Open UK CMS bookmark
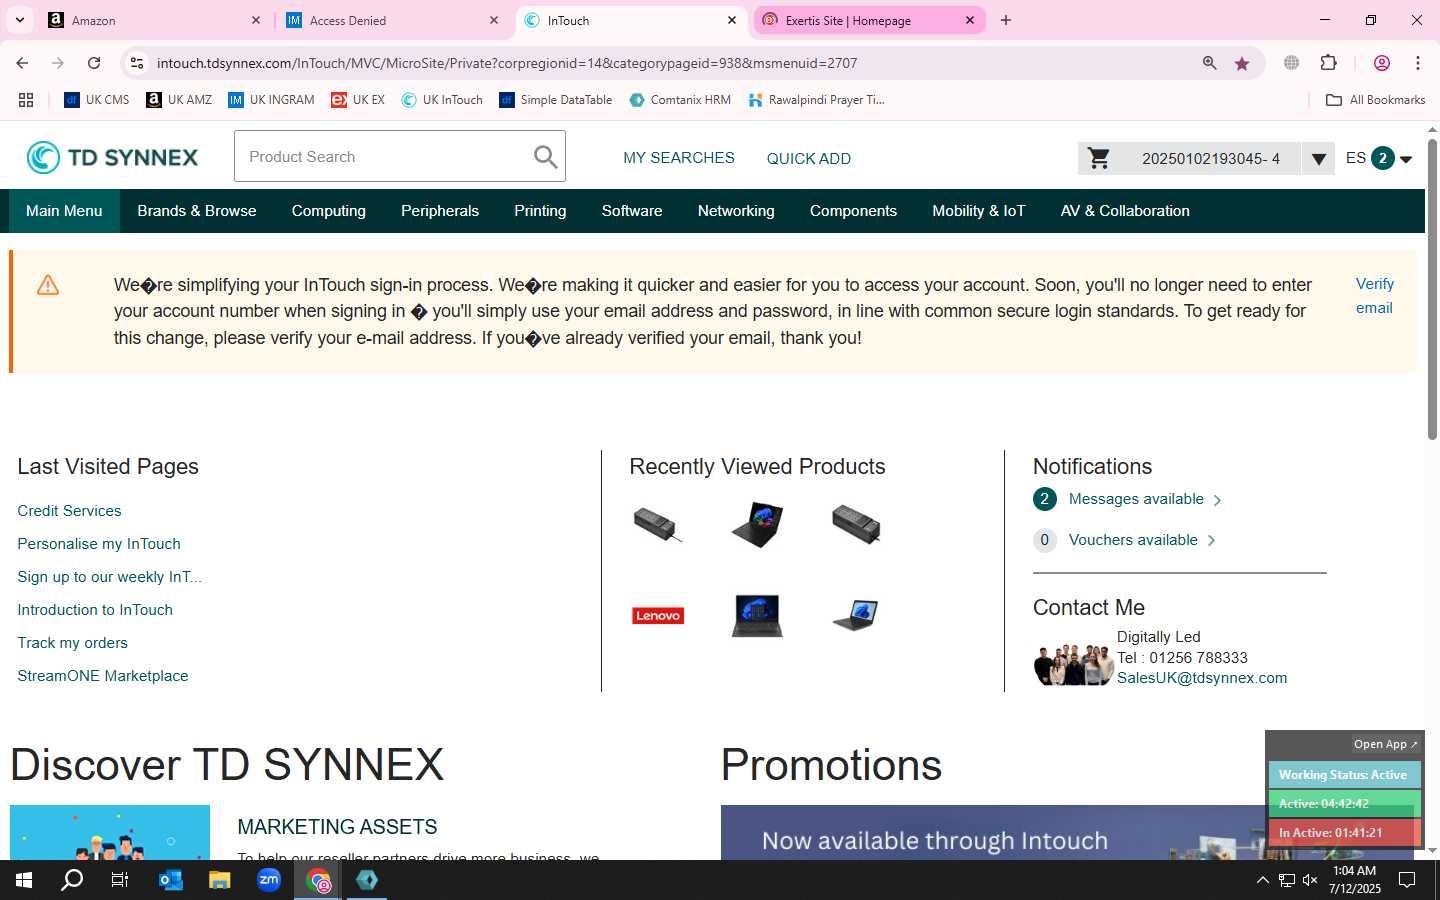Viewport: 1440px width, 900px height. click(97, 100)
